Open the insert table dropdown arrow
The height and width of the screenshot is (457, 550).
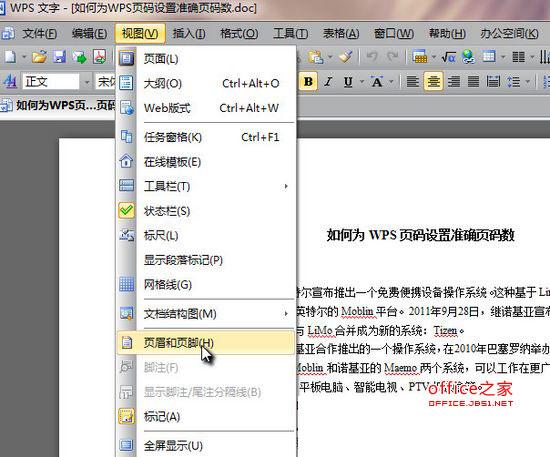click(503, 56)
